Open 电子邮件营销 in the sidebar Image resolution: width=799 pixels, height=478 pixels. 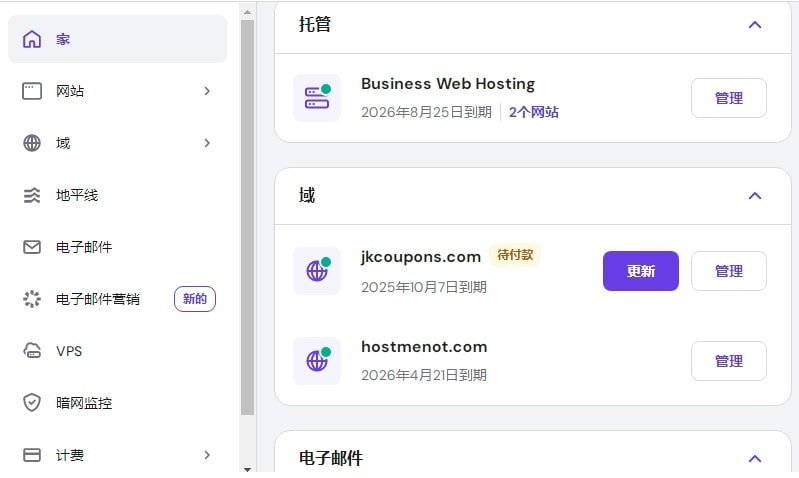pyautogui.click(x=98, y=299)
